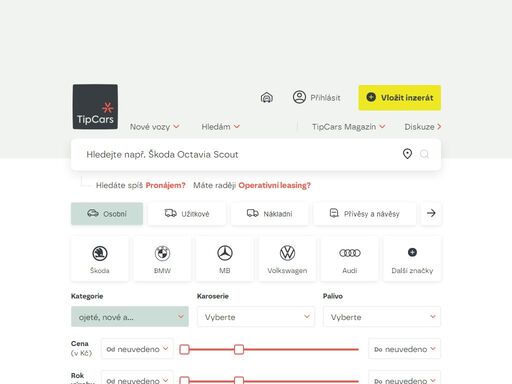
Task: Expand the Hledám menu
Action: [x=221, y=127]
